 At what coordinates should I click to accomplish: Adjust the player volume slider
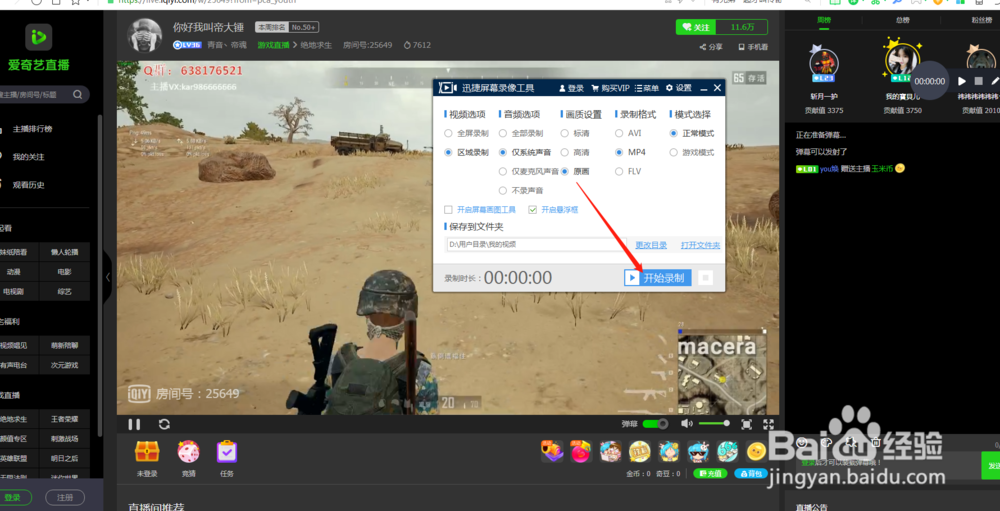point(714,424)
